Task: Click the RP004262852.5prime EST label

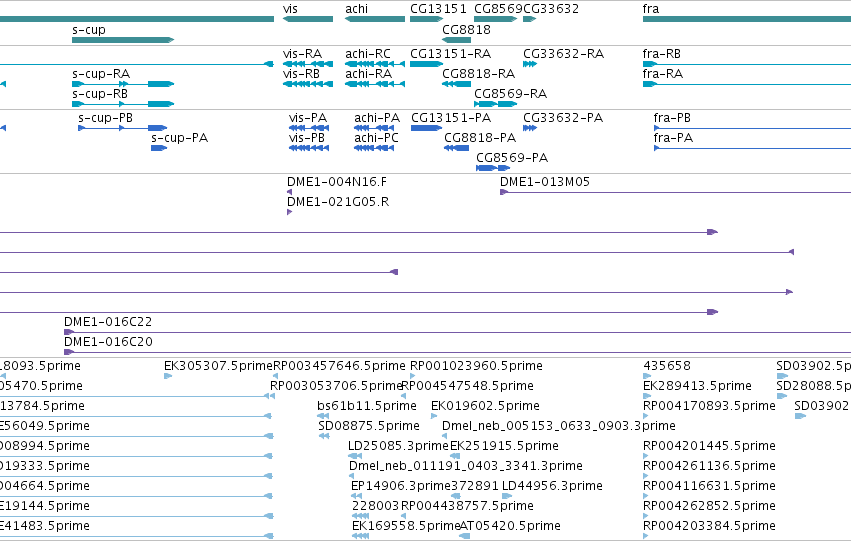Action: click(709, 506)
